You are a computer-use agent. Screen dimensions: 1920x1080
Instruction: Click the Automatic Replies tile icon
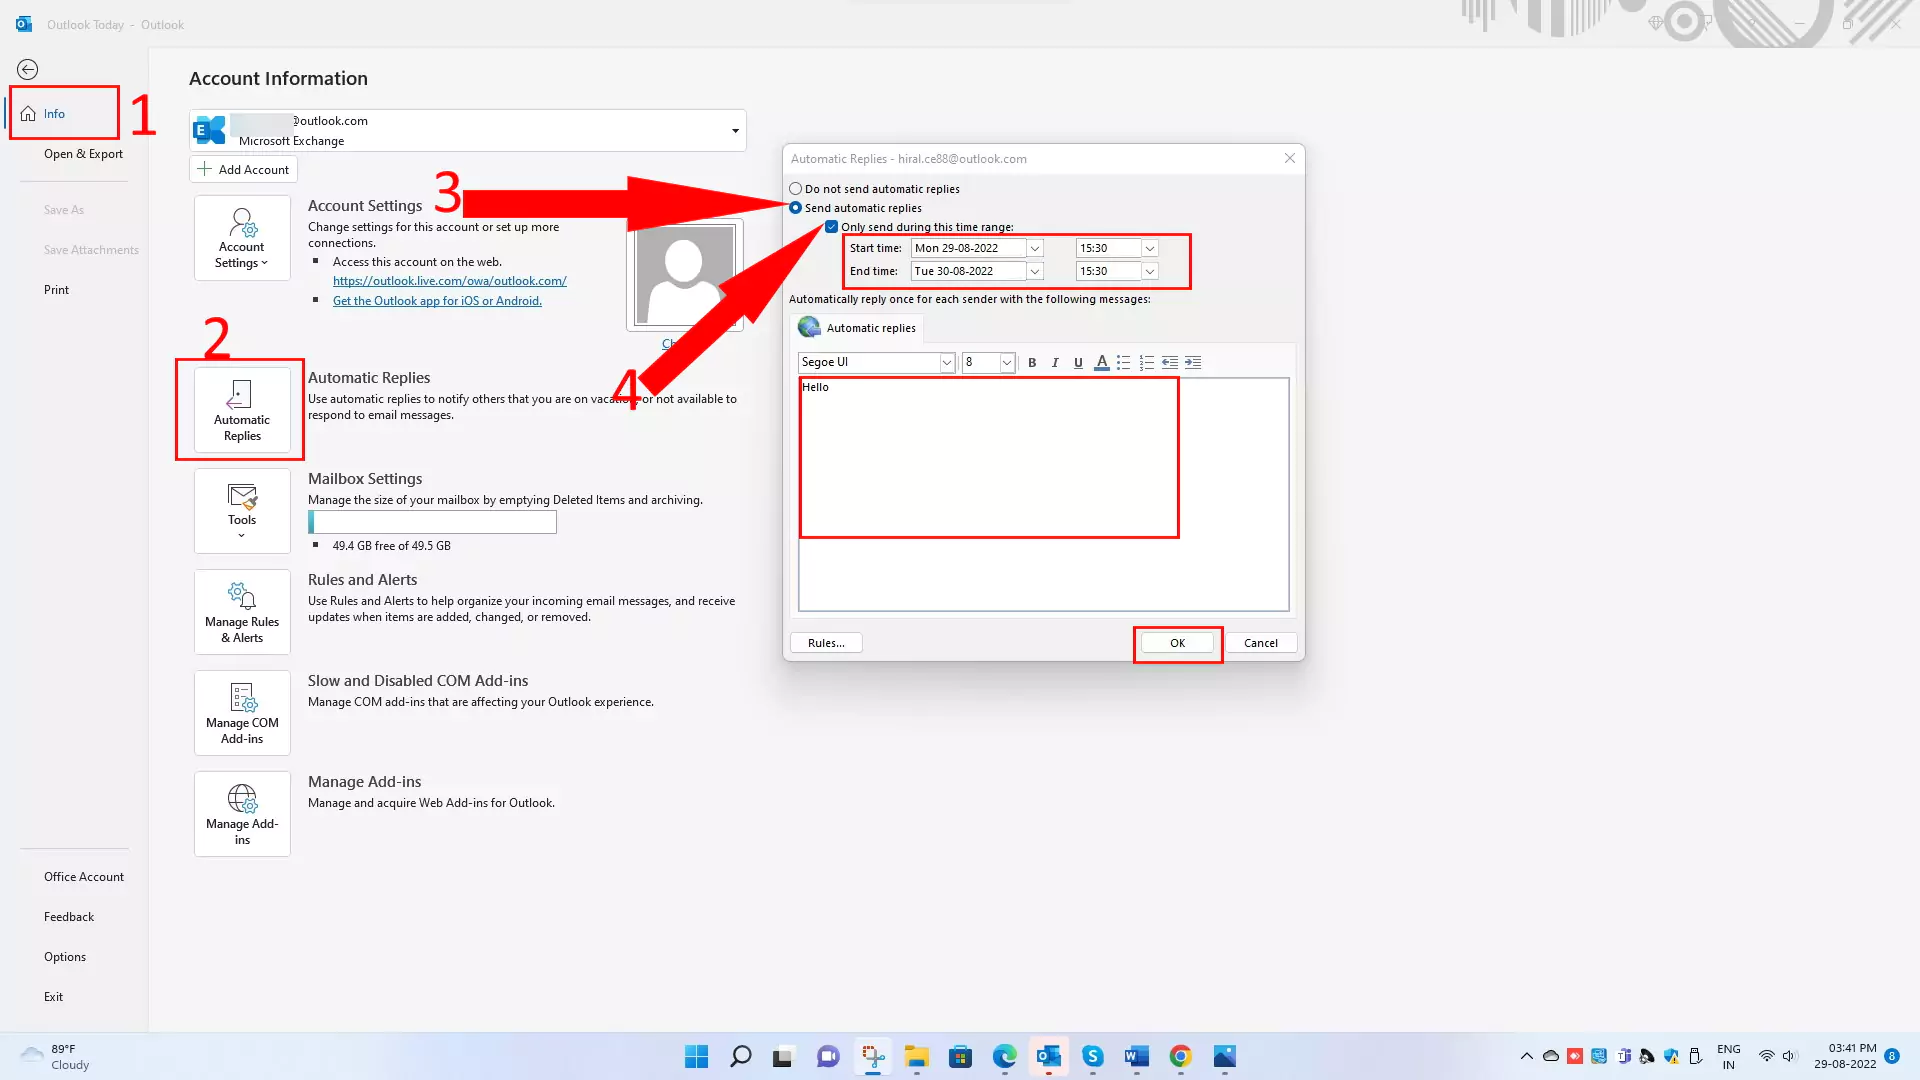point(242,410)
